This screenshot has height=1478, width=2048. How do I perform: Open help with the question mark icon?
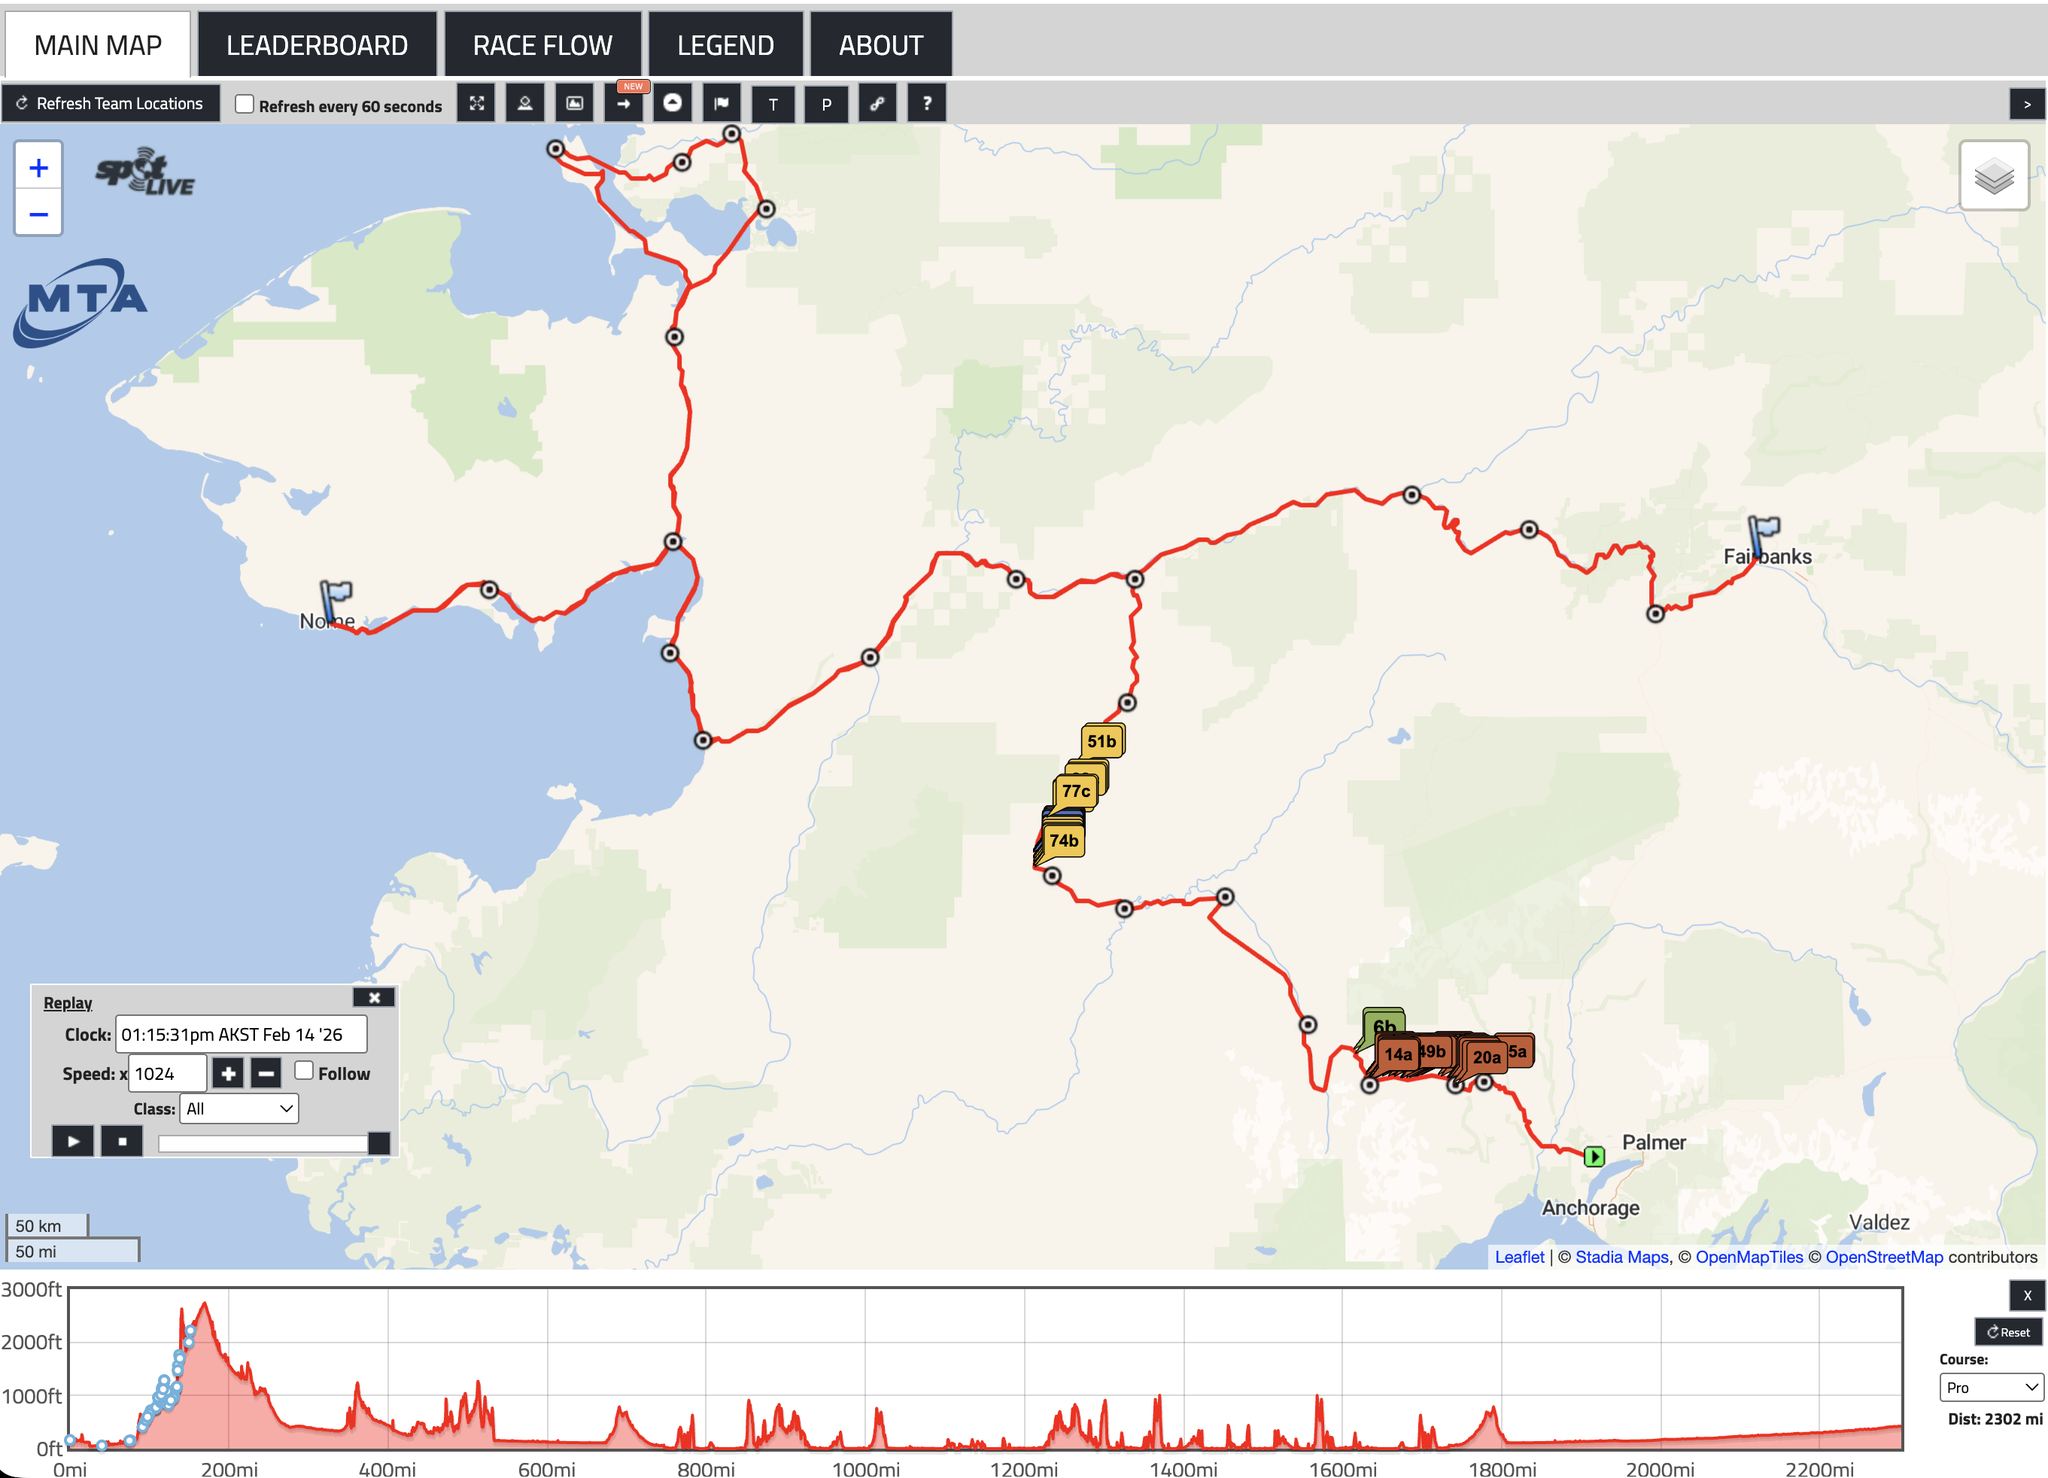(927, 103)
